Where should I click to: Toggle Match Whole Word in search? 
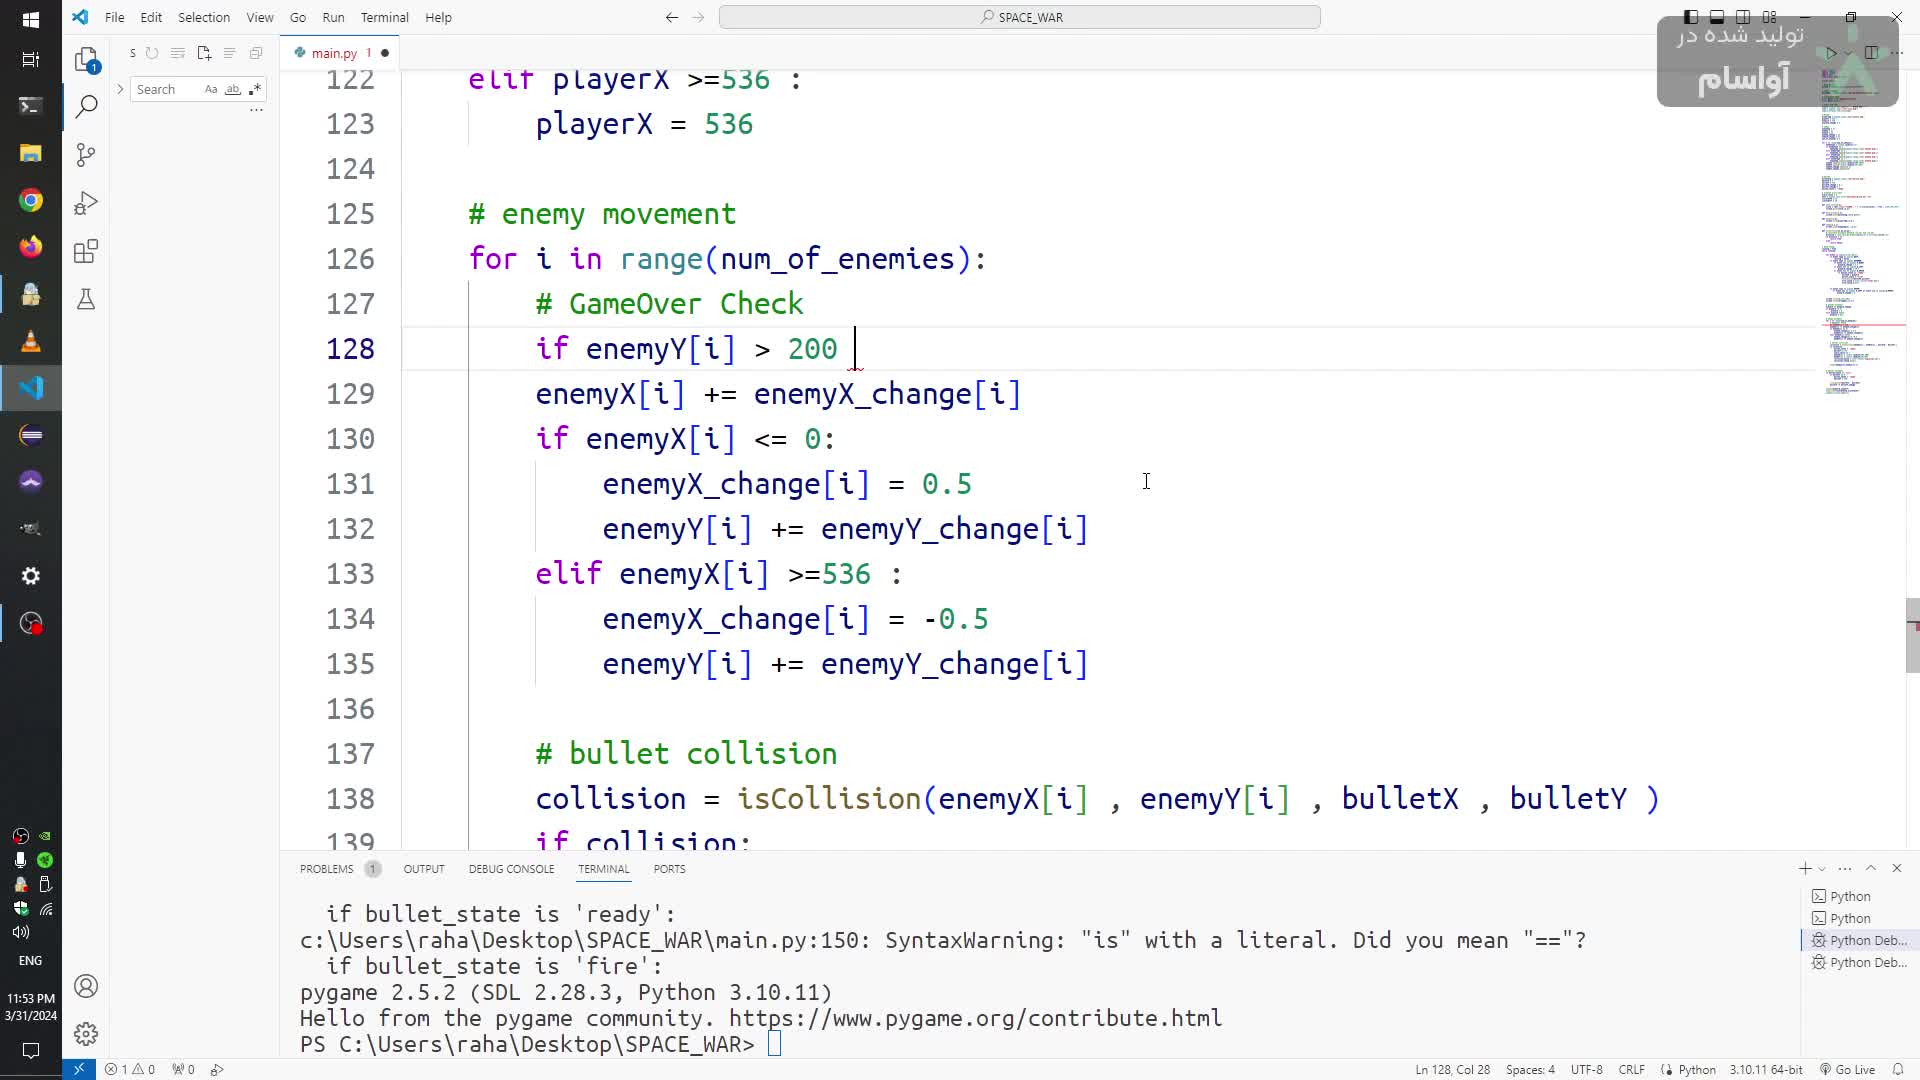(x=233, y=89)
